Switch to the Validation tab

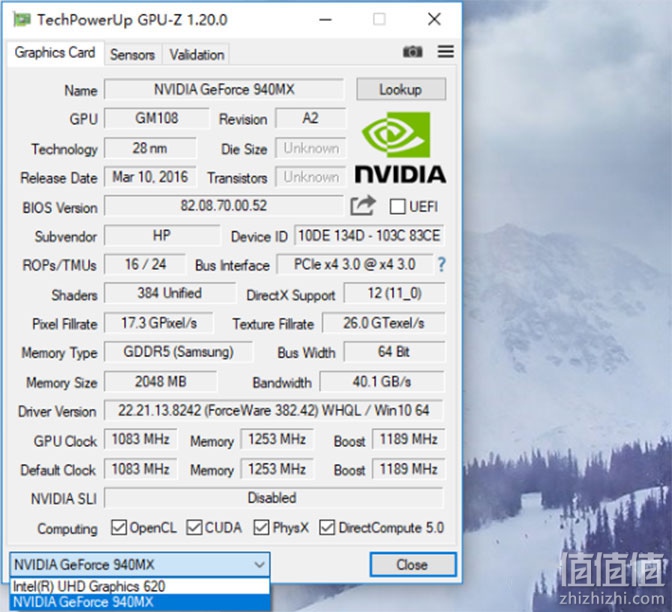pos(197,54)
